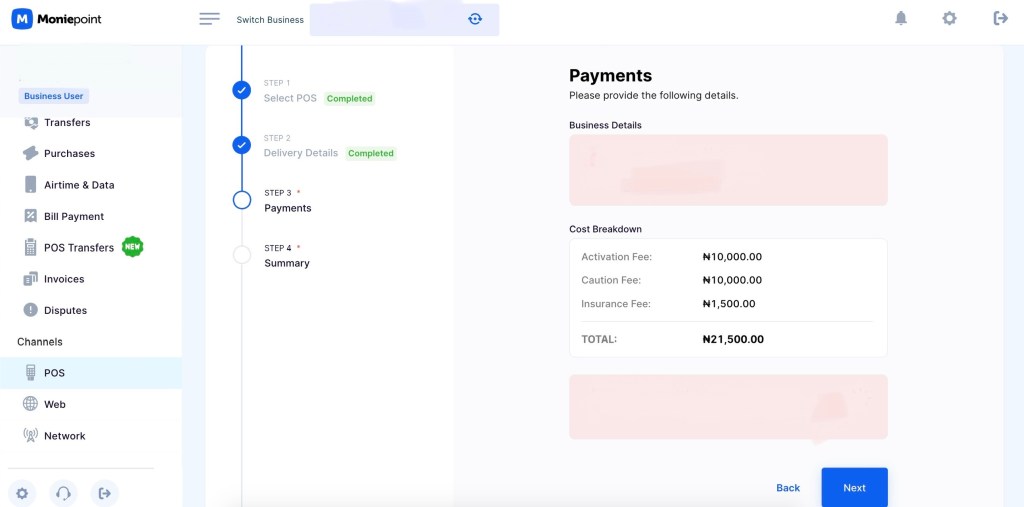1024x507 pixels.
Task: Click the POS Transfers calculator icon
Action: tap(31, 248)
